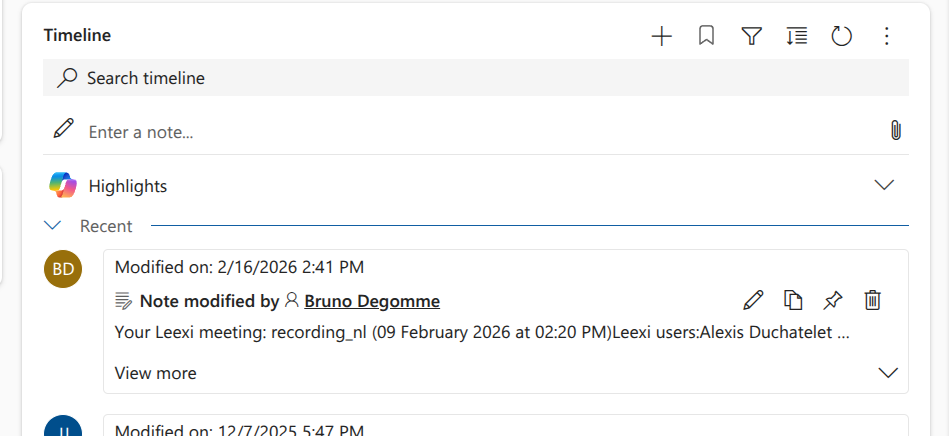The height and width of the screenshot is (436, 949).
Task: Toggle timeline sort order icon
Action: [796, 36]
